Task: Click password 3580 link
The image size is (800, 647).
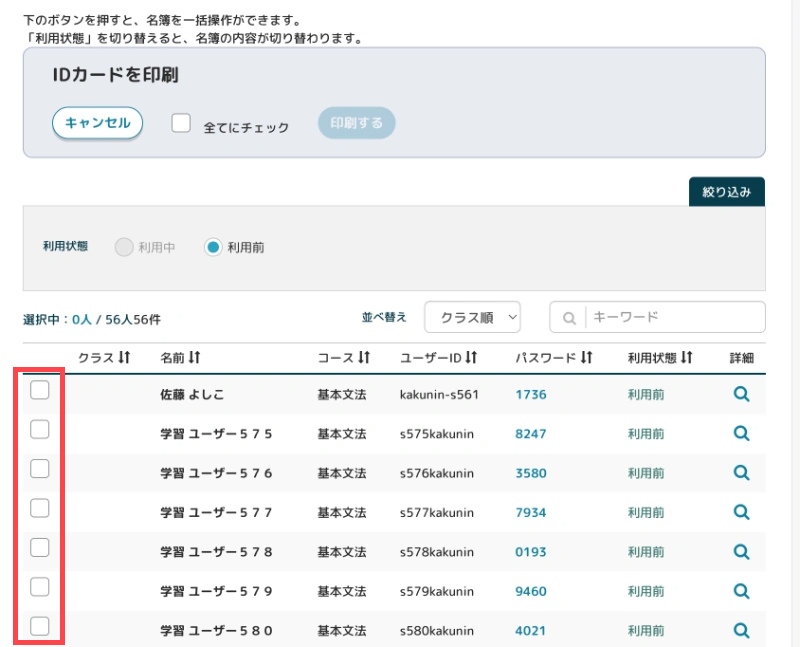Action: tap(531, 473)
